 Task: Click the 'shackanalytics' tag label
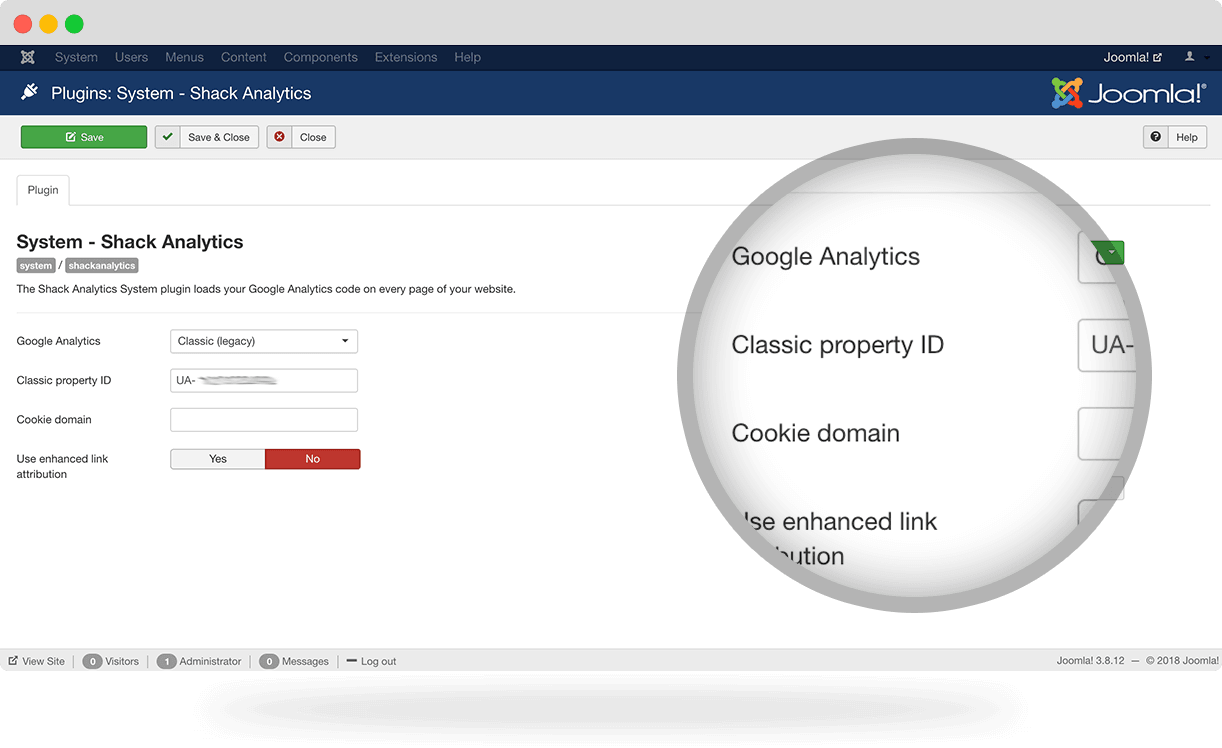pyautogui.click(x=102, y=266)
